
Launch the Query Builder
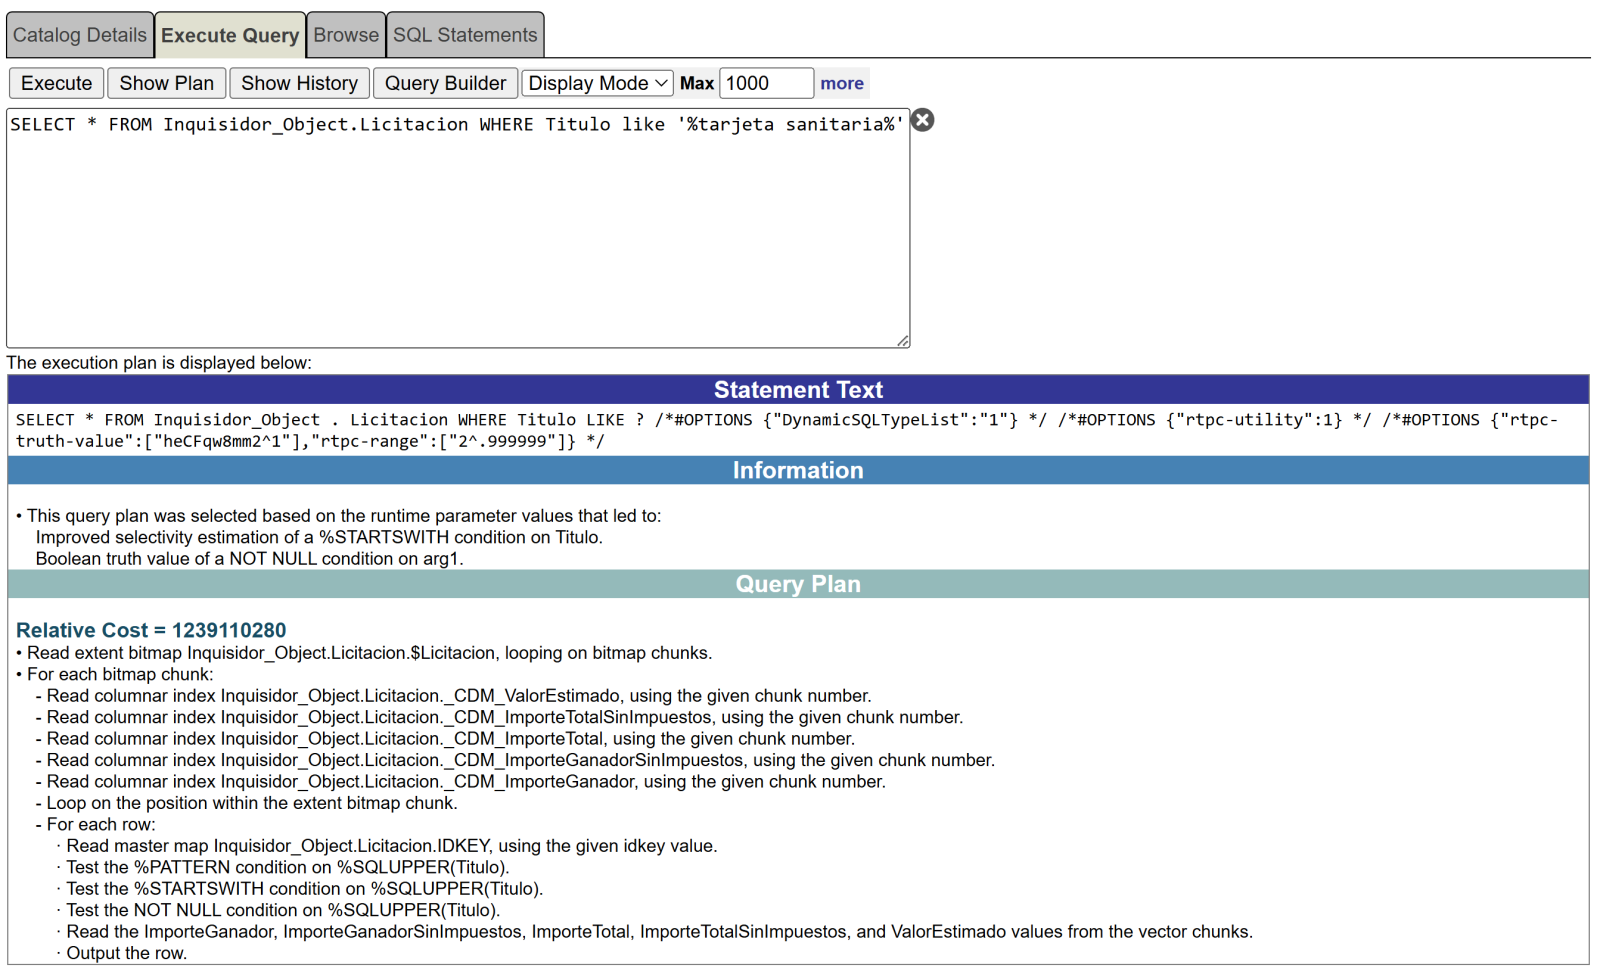tap(445, 83)
